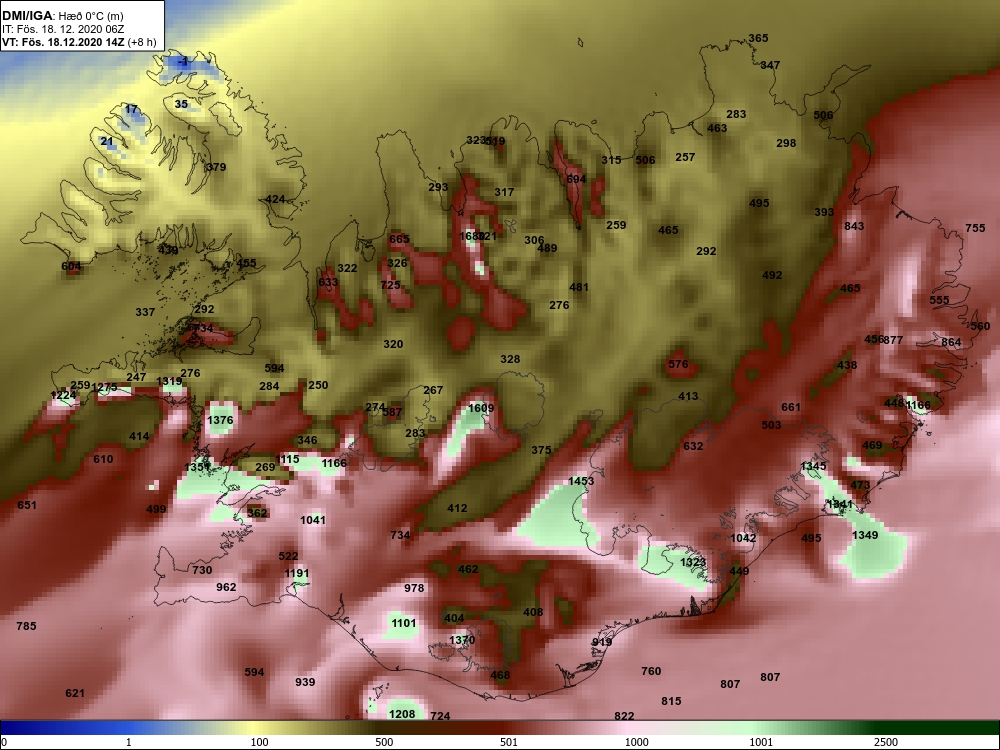The image size is (1000, 750).
Task: Click the map value '1370' in the south
Action: click(462, 640)
